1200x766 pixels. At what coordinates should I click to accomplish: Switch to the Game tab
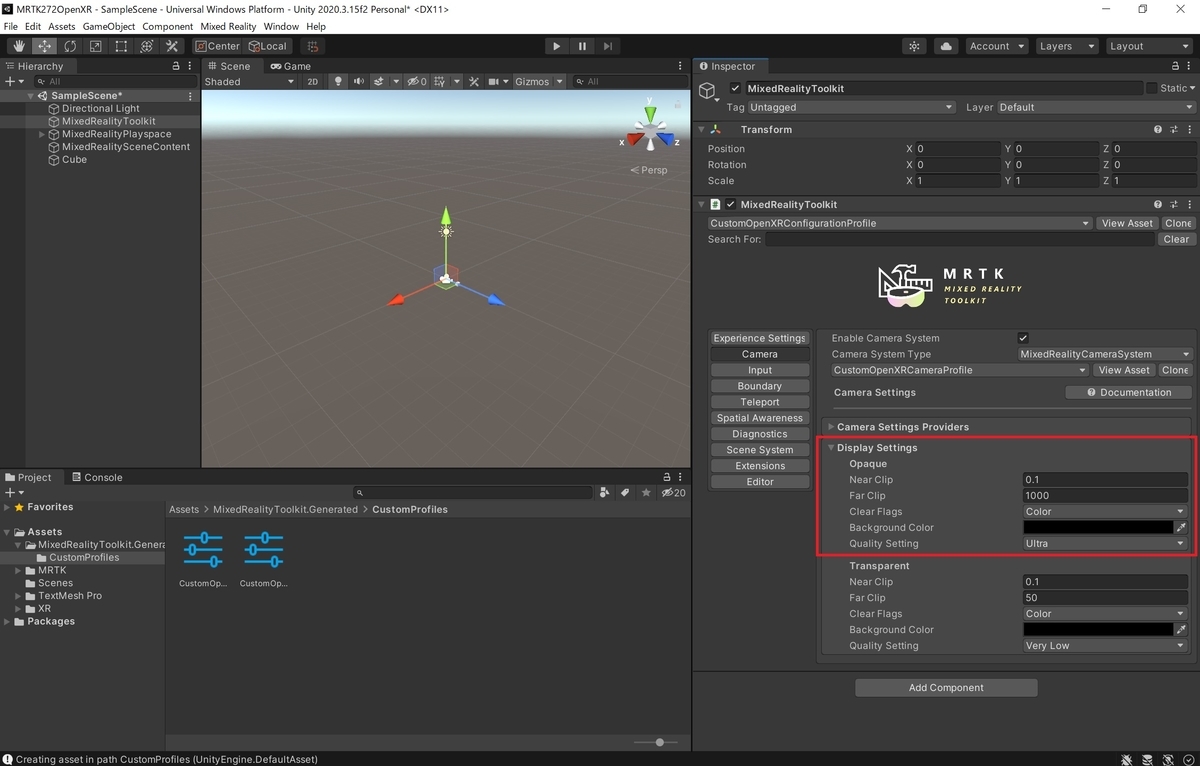(x=291, y=67)
